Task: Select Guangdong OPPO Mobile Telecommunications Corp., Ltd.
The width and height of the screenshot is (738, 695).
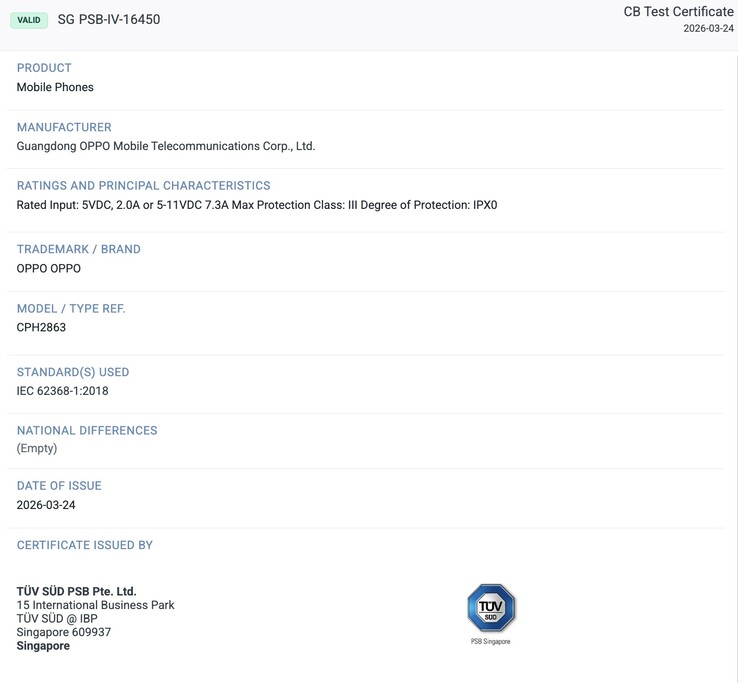Action: click(x=166, y=146)
